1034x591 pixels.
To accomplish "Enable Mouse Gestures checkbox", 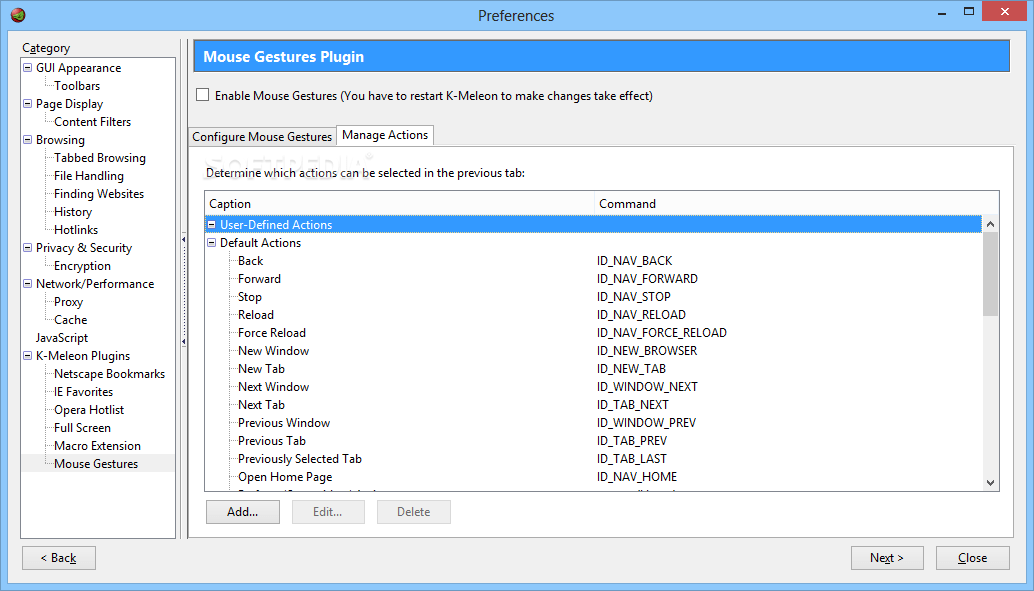I will (203, 96).
